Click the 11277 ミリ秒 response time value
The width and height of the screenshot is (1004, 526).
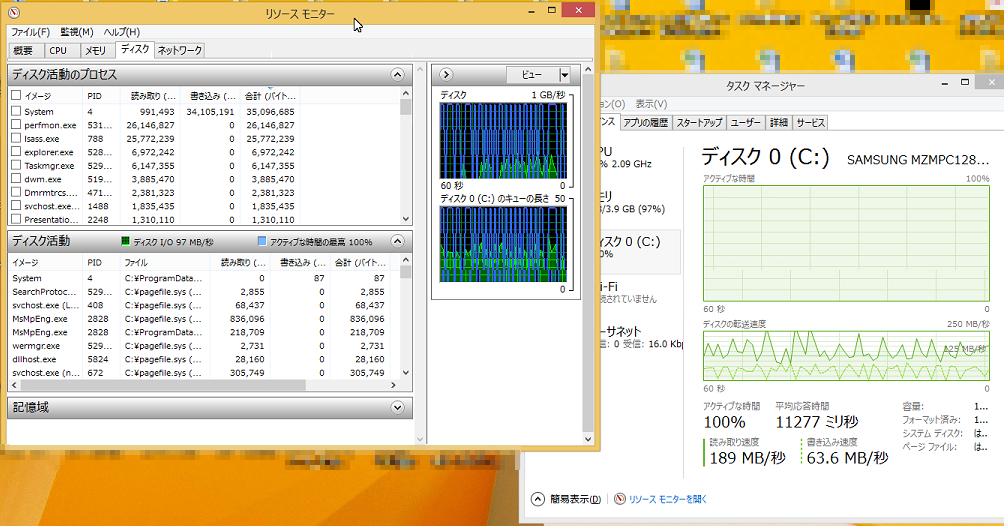817,422
